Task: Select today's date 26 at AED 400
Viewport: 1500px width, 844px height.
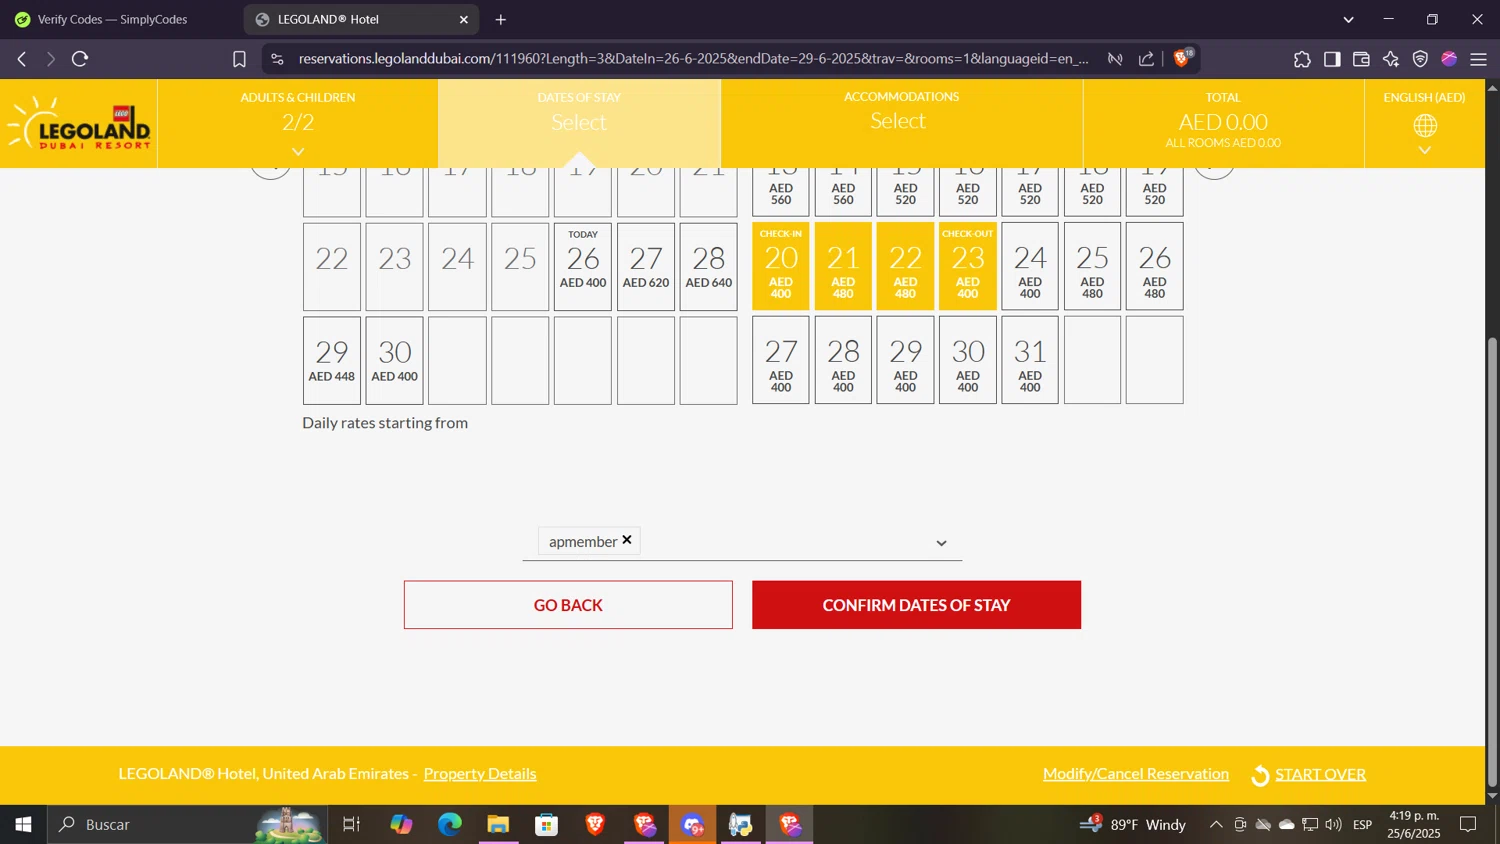Action: [x=583, y=267]
